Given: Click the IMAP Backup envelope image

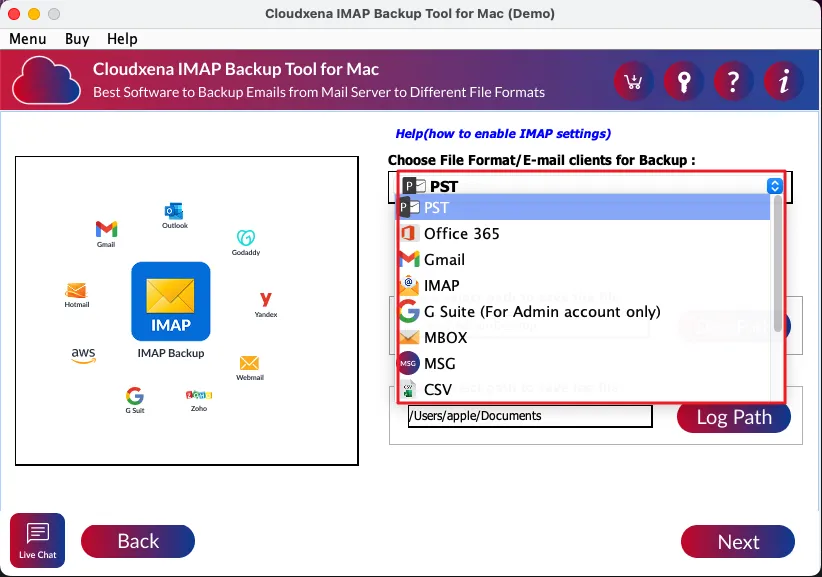Looking at the screenshot, I should (x=171, y=301).
